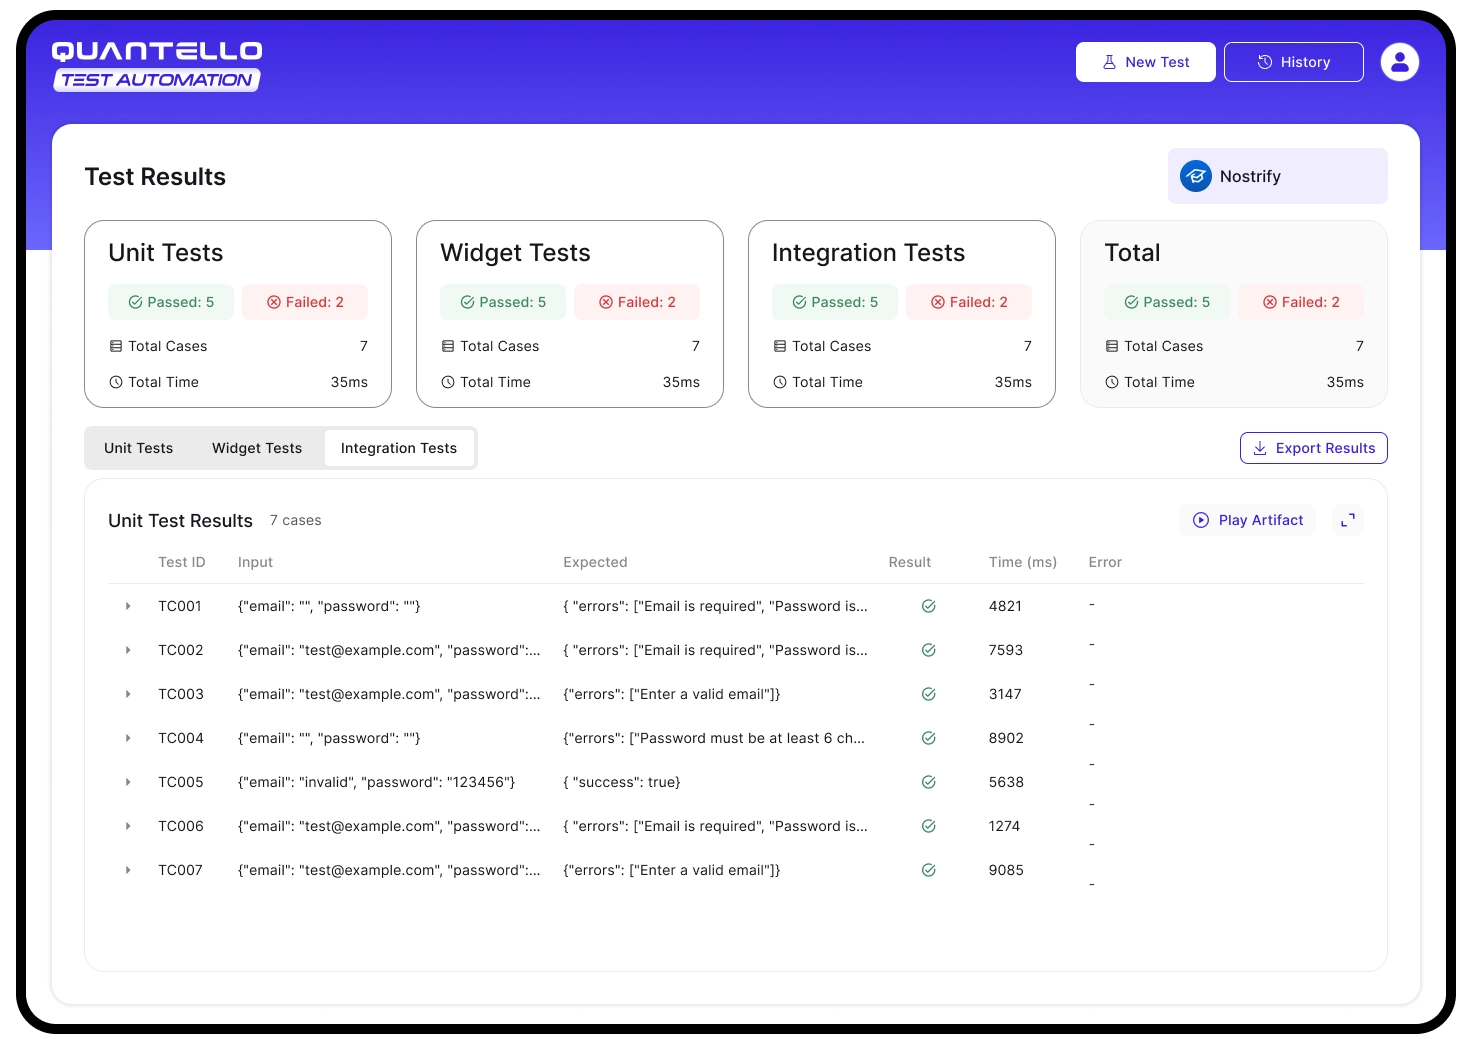
Task: Click the expand fullscreen icon beside Play Artifact
Action: pos(1348,520)
